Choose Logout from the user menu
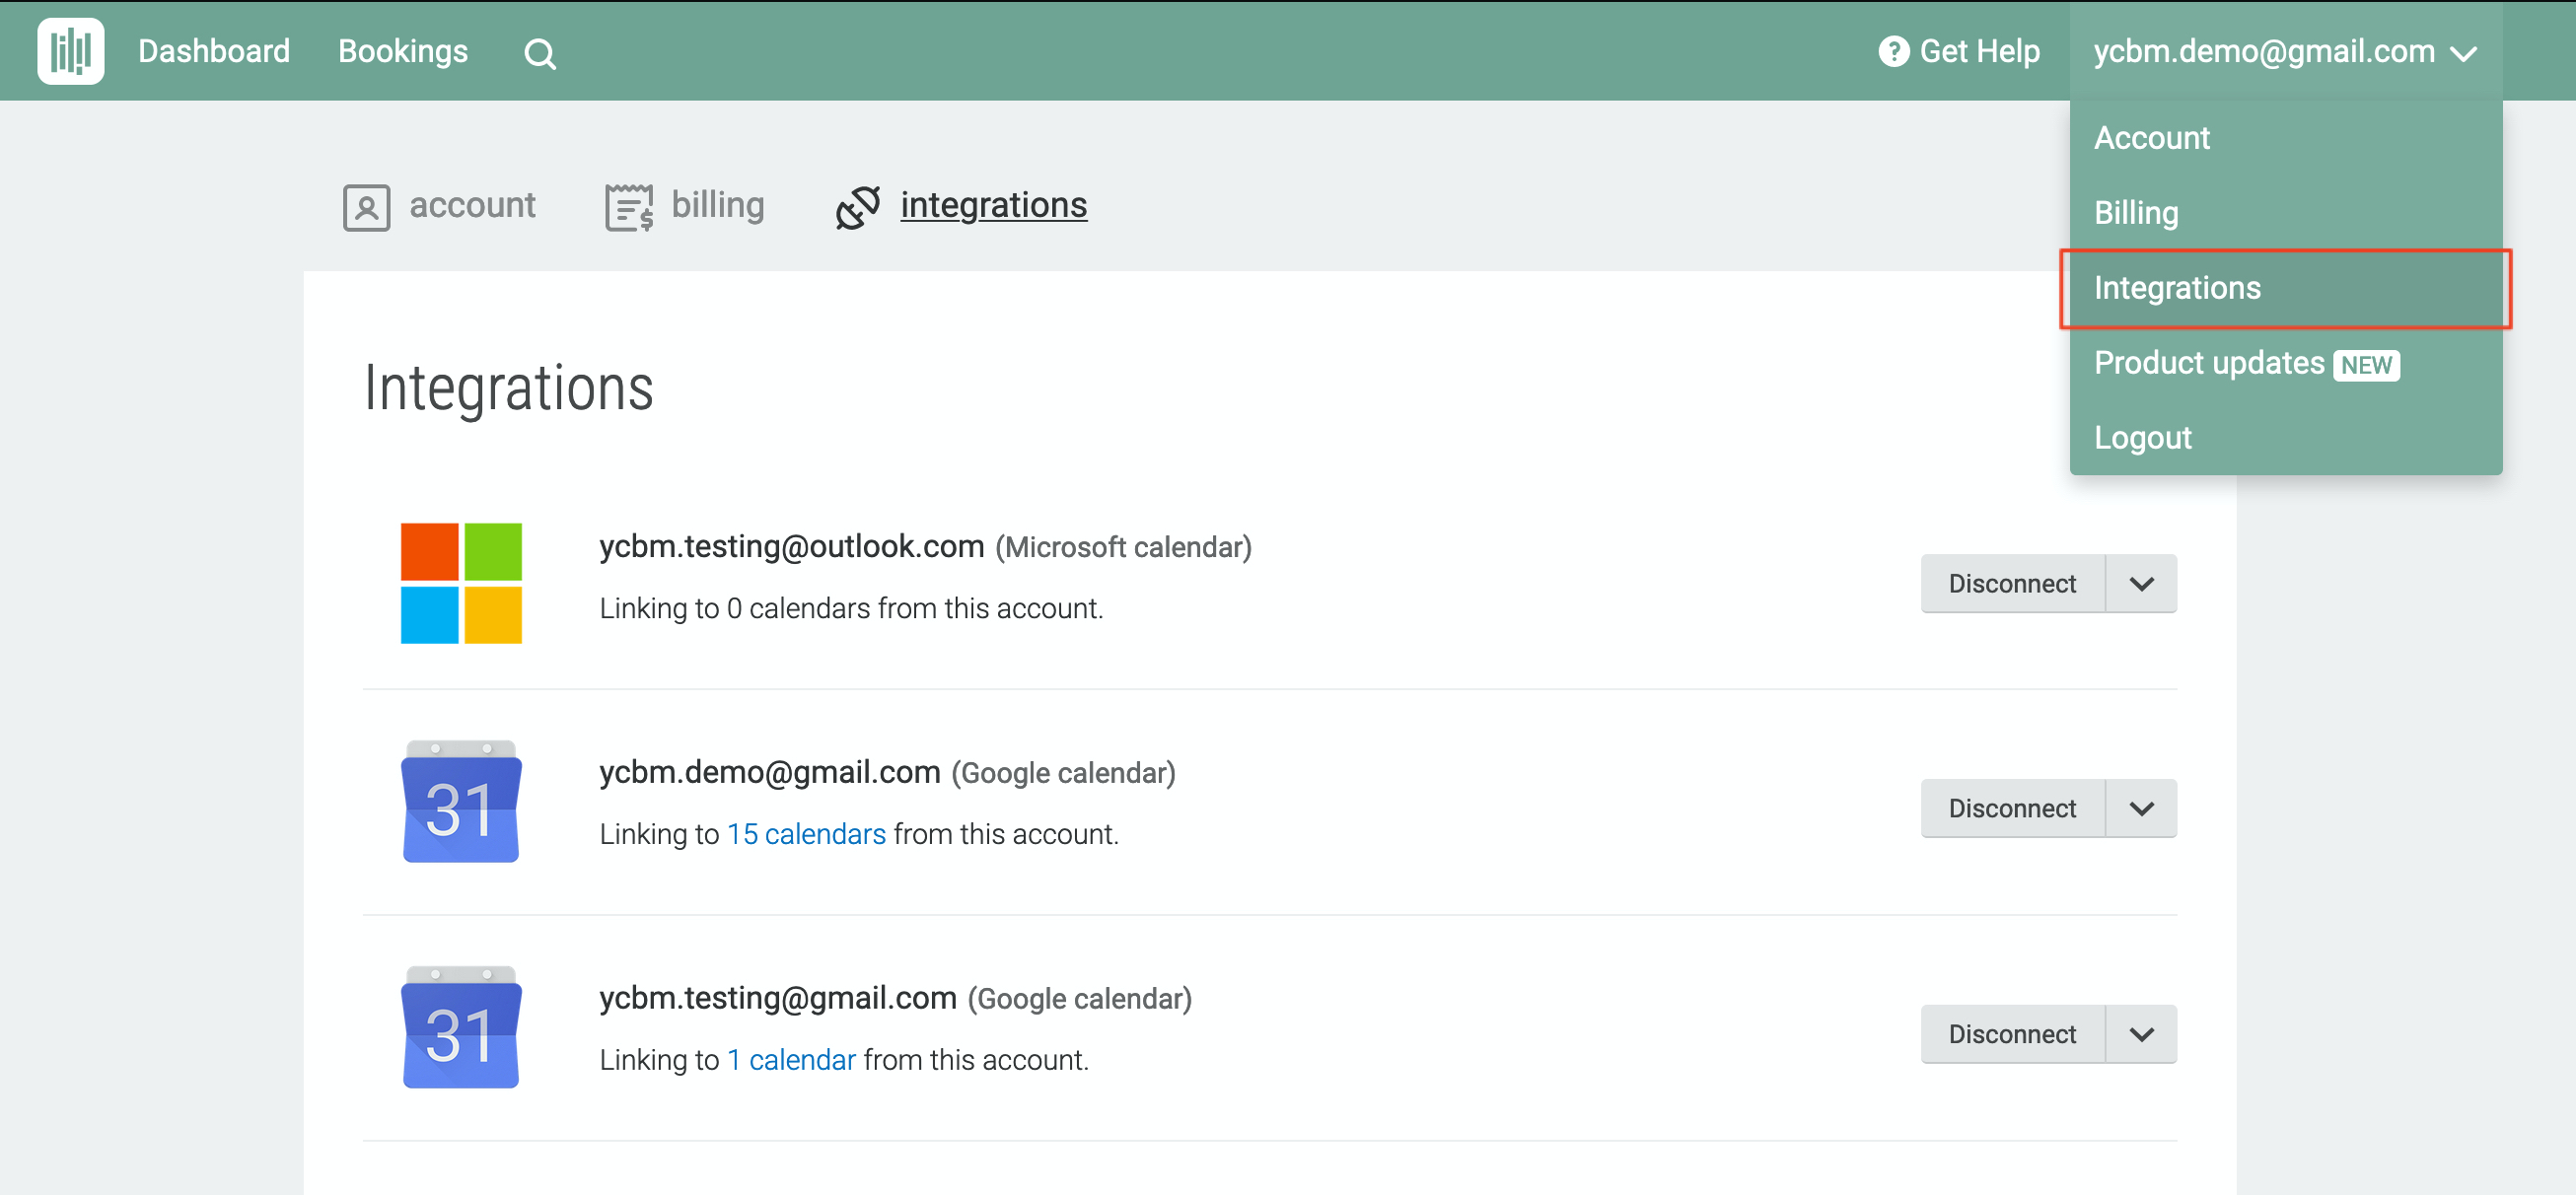The width and height of the screenshot is (2576, 1195). point(2142,438)
